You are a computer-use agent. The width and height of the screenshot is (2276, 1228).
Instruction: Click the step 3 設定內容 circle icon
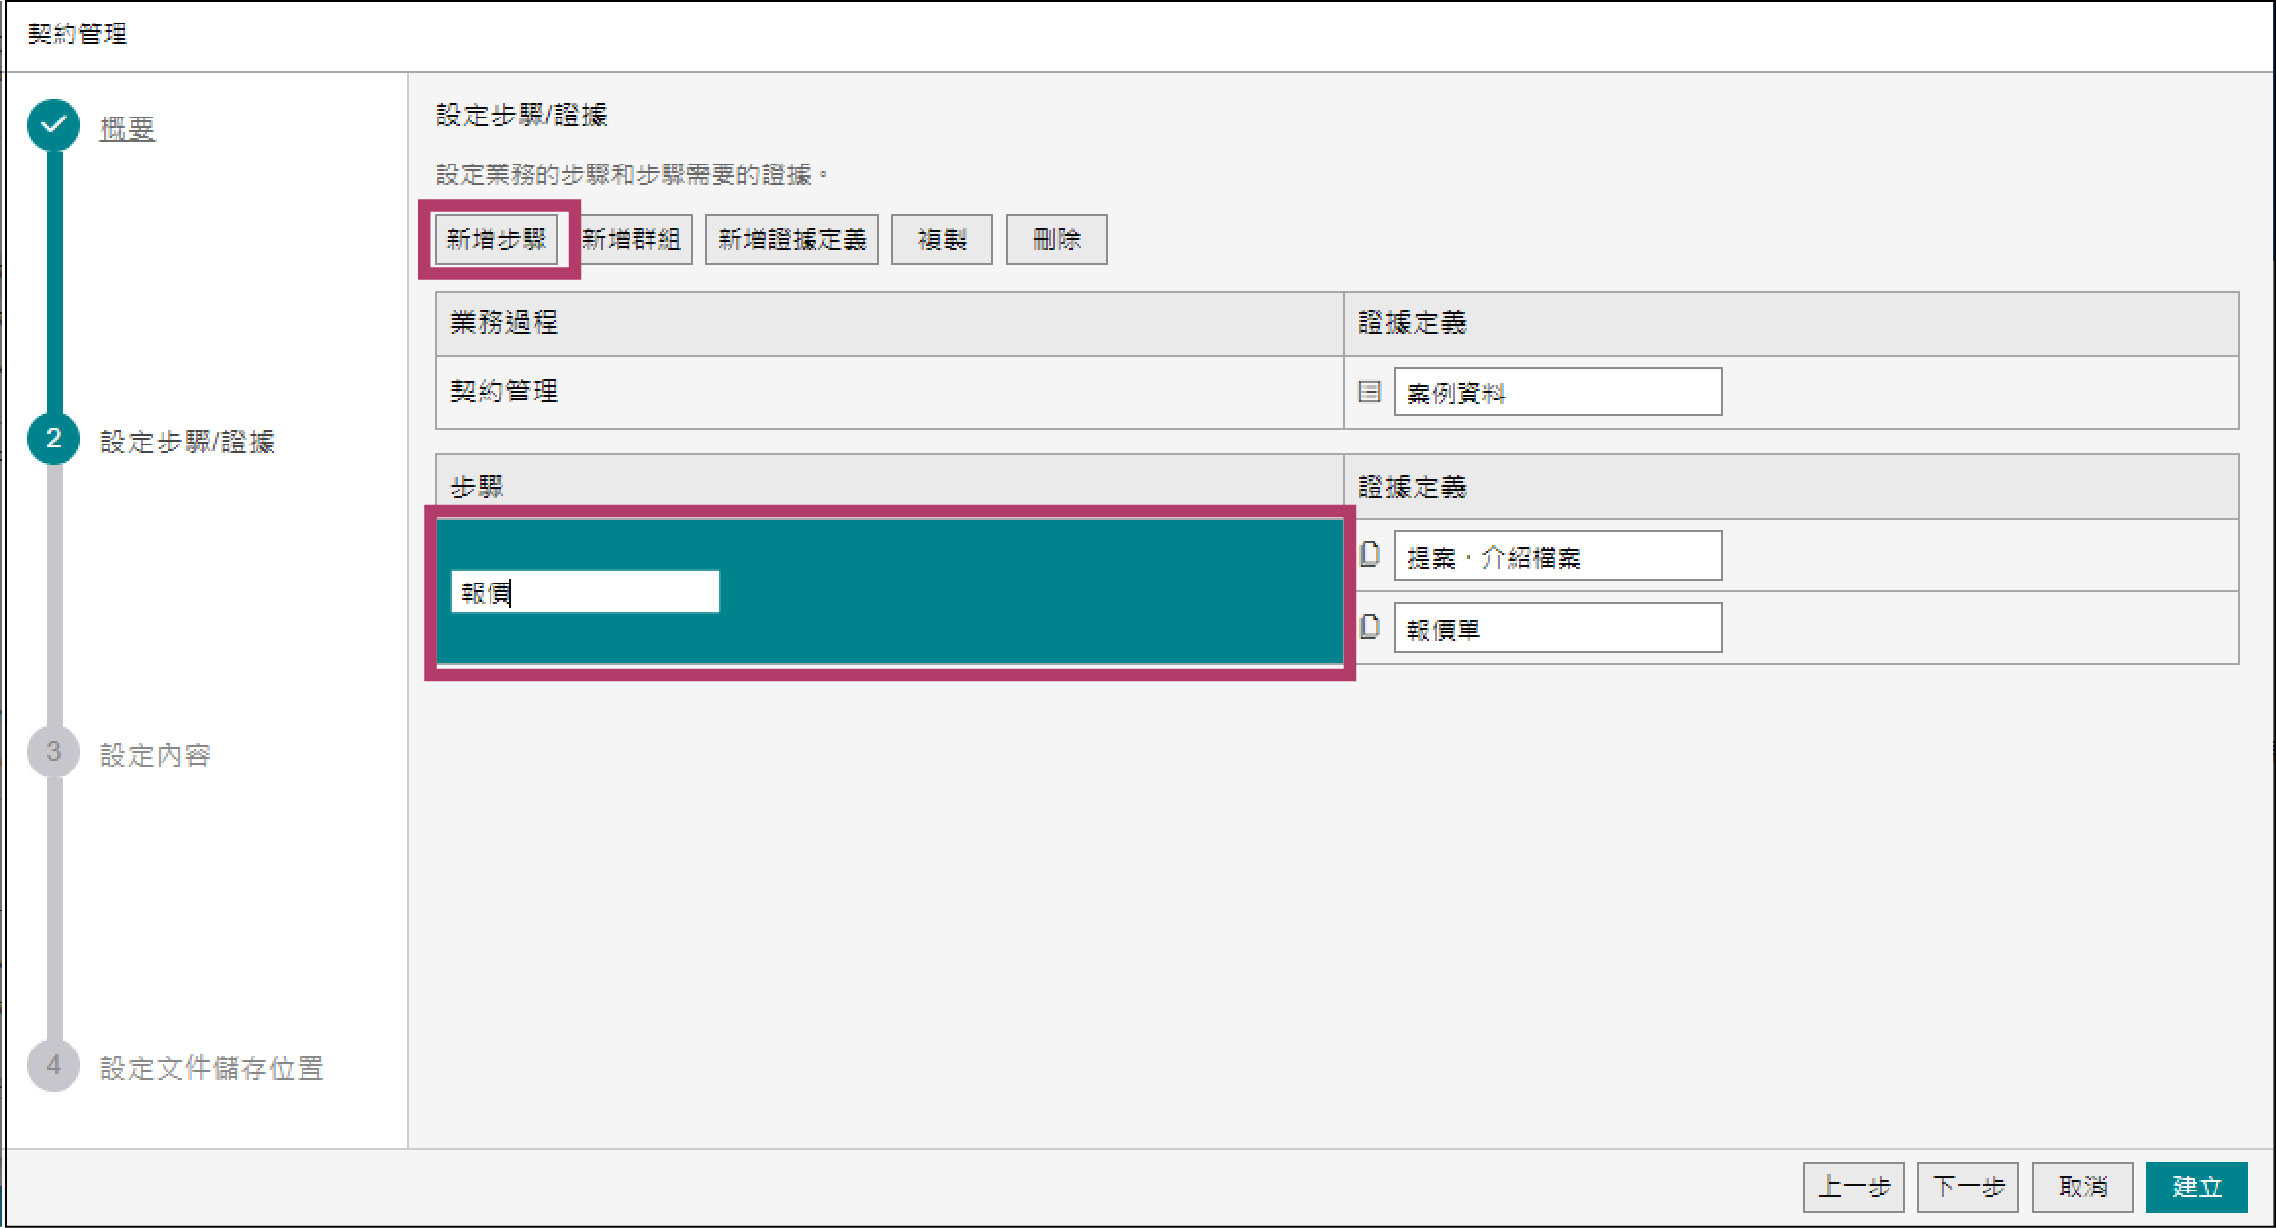[x=54, y=752]
